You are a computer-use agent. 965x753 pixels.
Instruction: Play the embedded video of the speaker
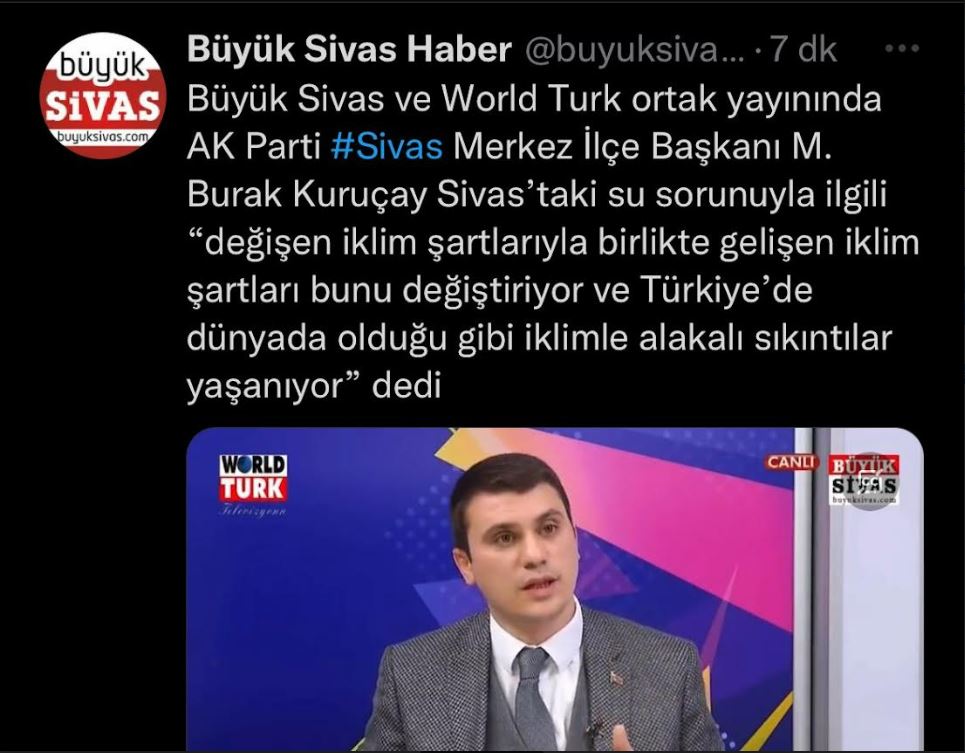tap(555, 589)
